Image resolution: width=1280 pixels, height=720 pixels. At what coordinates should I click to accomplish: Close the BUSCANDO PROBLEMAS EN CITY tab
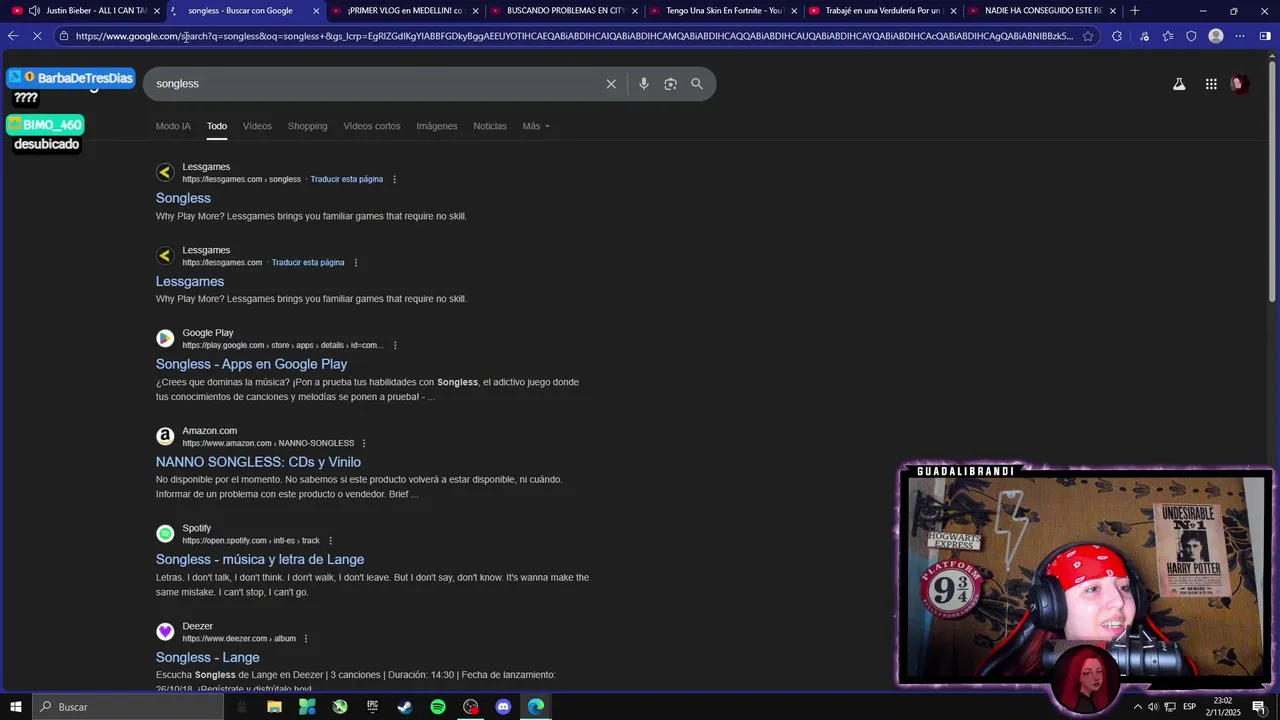pos(634,11)
